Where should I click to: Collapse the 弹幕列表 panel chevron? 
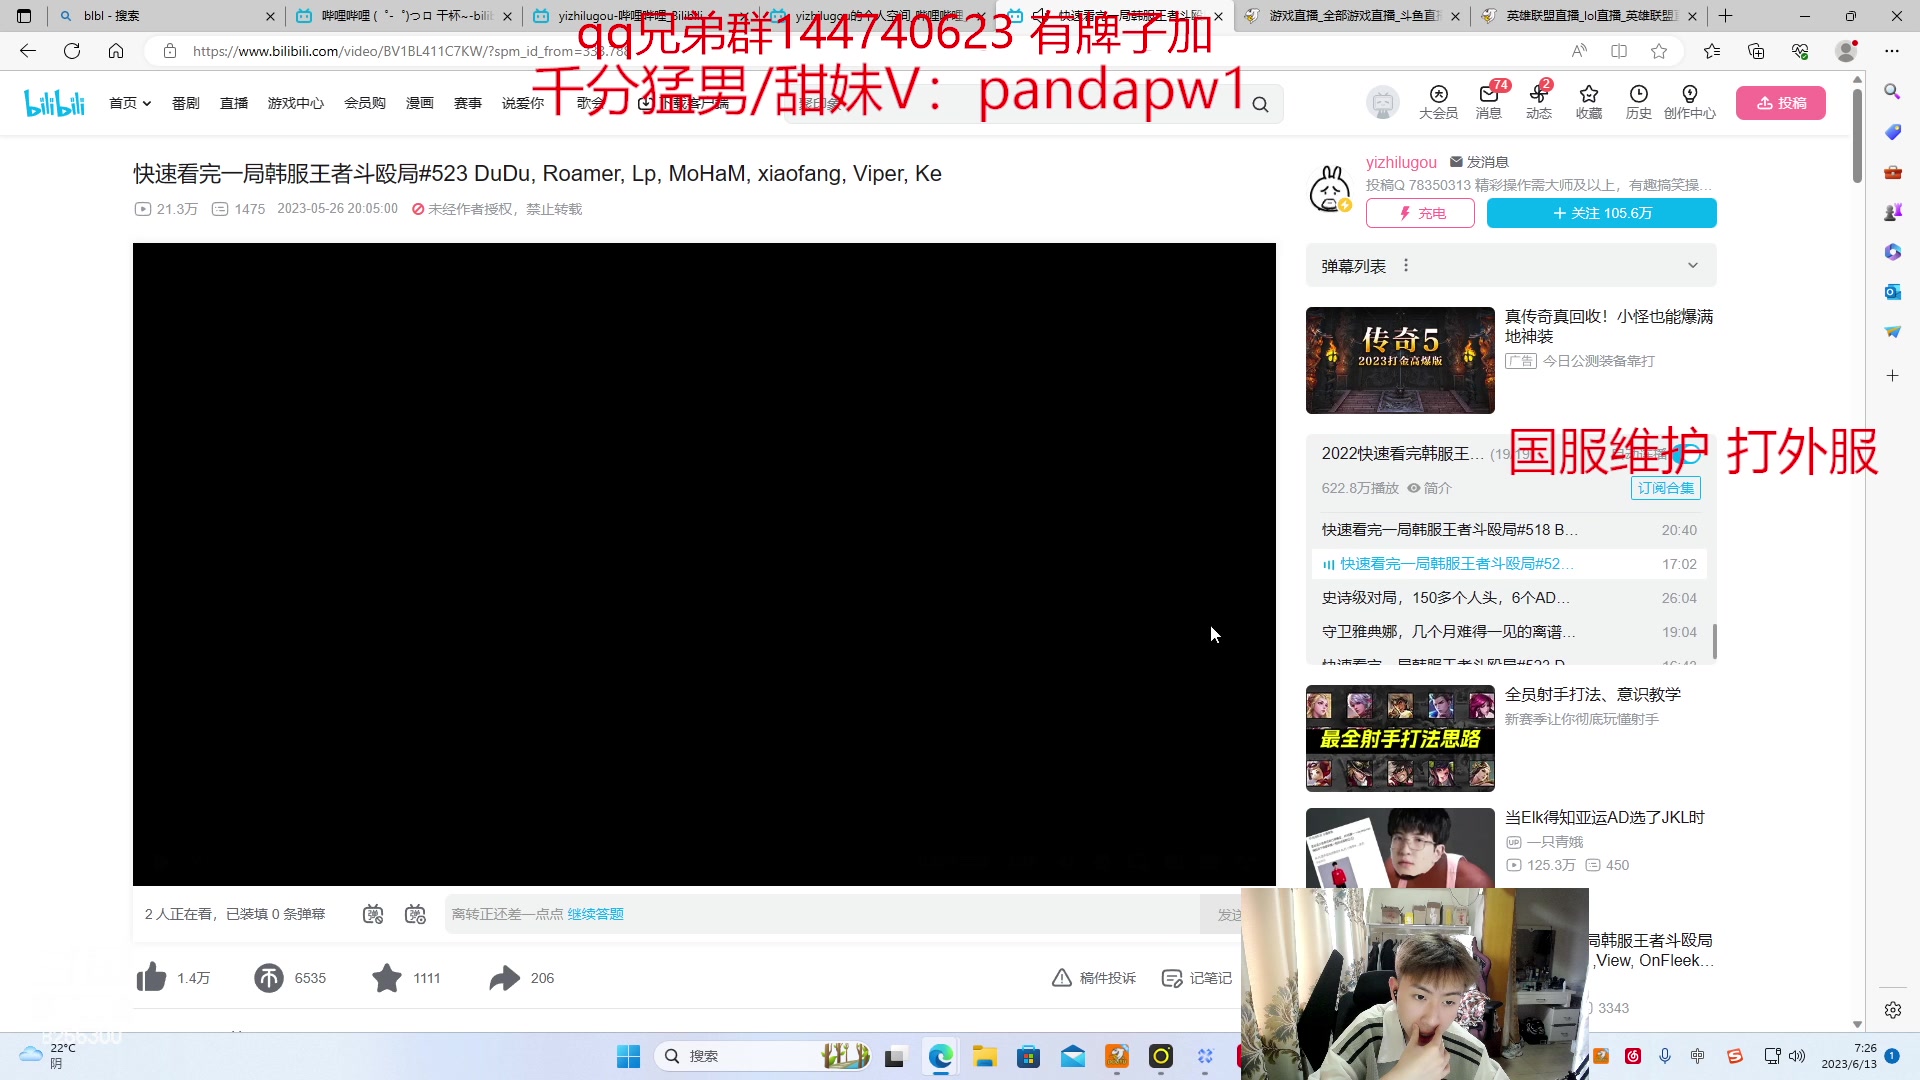(x=1692, y=265)
